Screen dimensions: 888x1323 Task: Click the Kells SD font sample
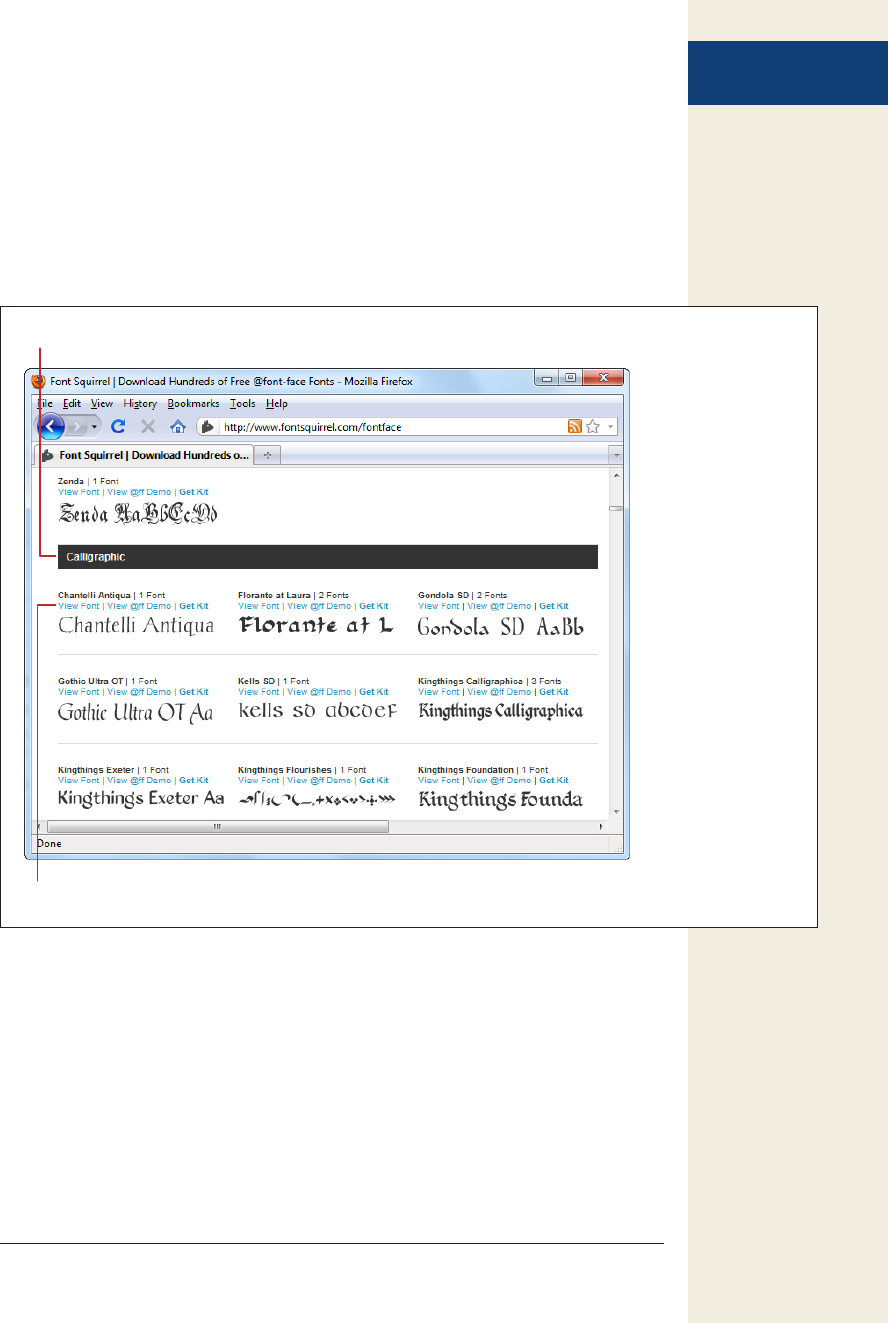pos(318,712)
